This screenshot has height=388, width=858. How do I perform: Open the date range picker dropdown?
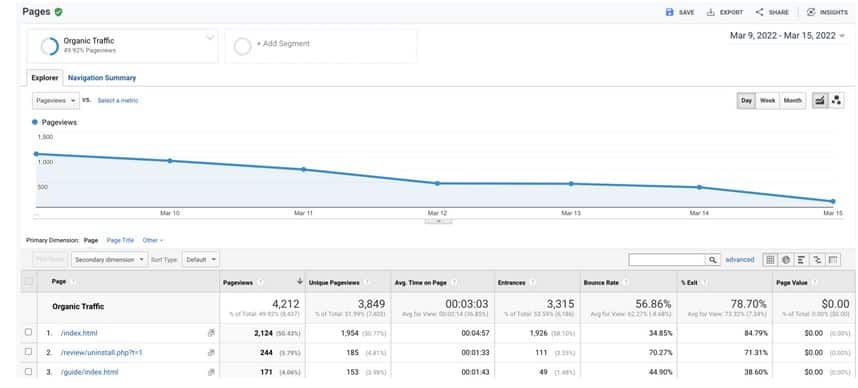(x=788, y=36)
